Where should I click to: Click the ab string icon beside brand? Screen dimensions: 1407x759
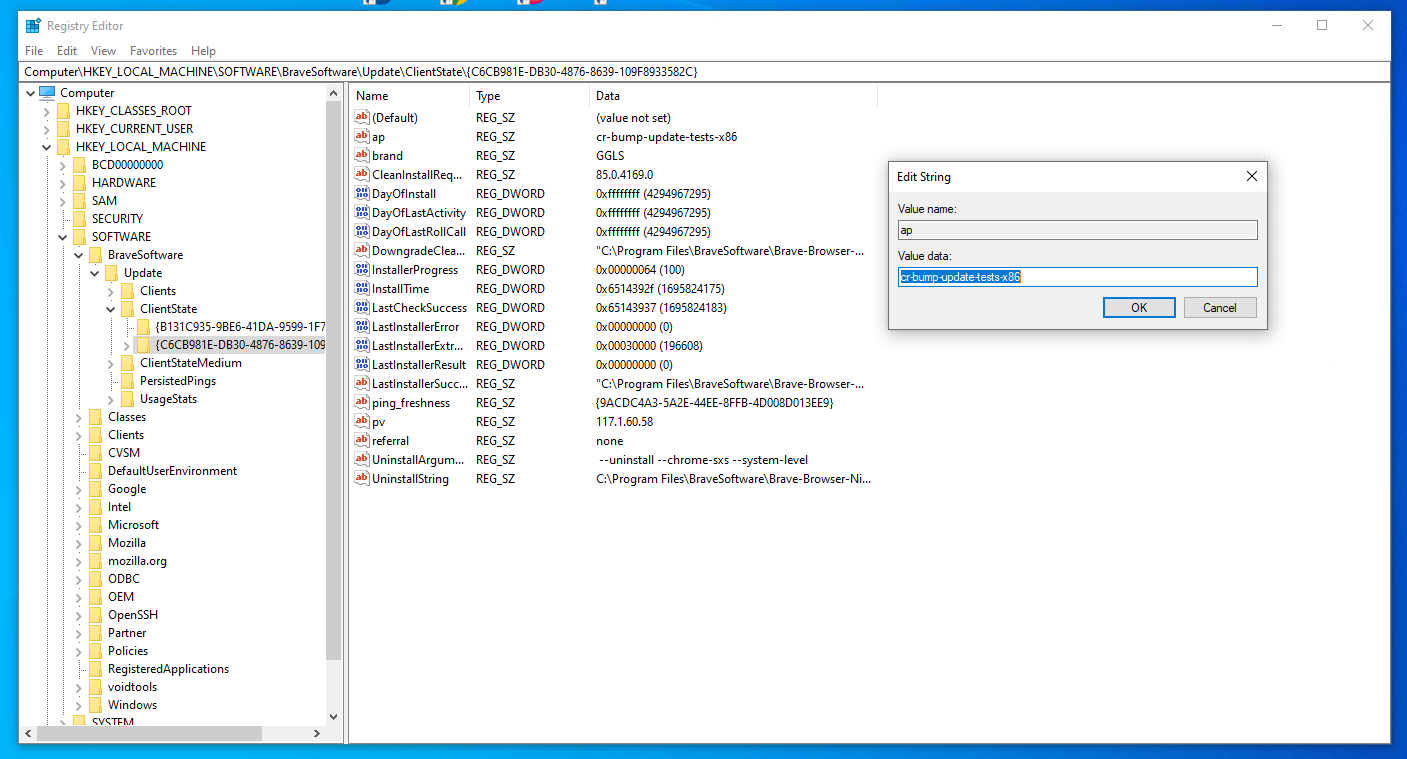click(361, 155)
